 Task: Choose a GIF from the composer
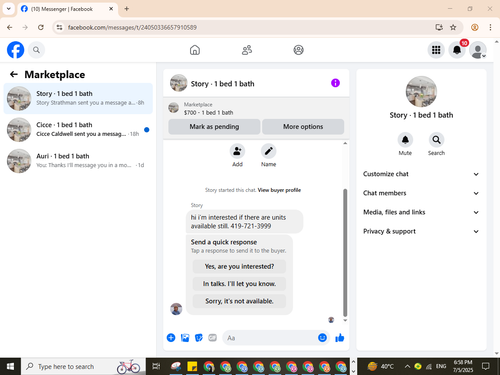tap(212, 338)
